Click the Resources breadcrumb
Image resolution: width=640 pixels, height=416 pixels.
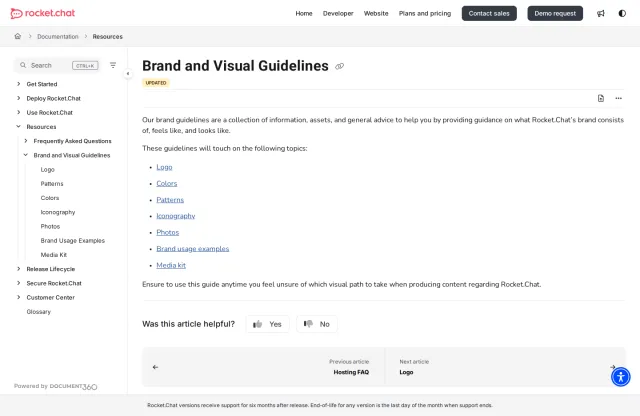[107, 36]
